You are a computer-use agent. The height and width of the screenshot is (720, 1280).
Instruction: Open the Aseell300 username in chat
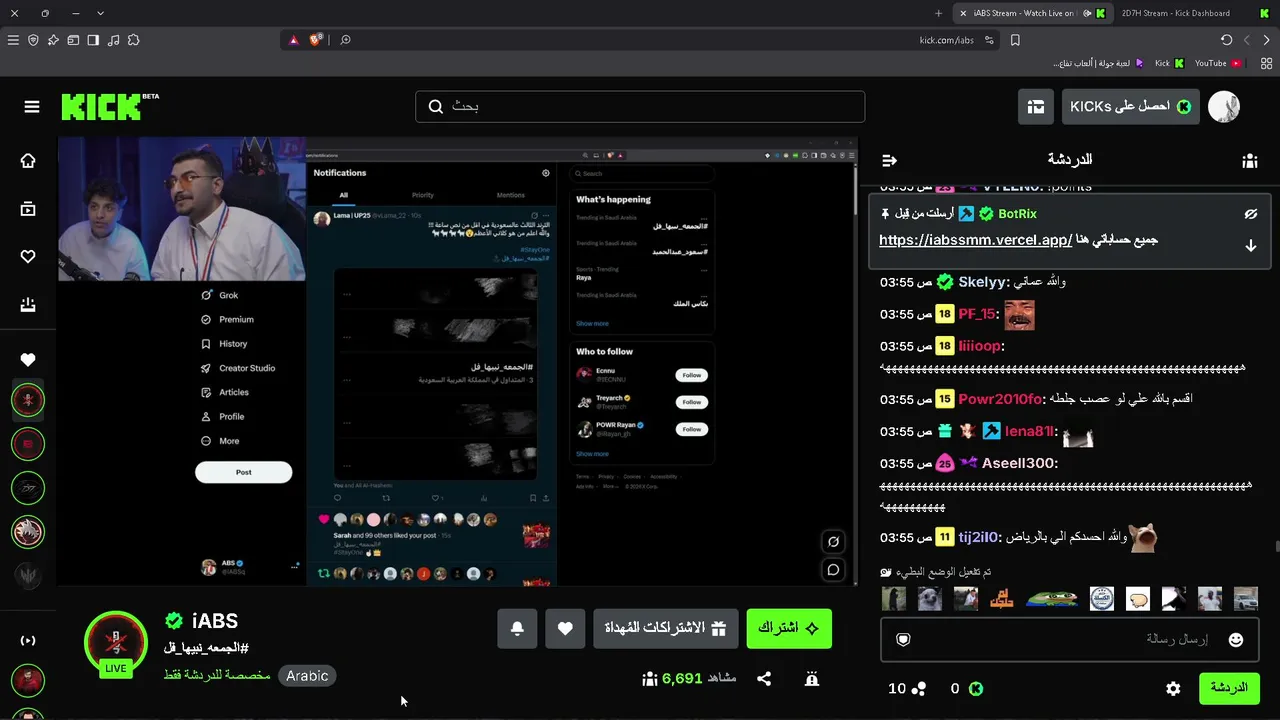tap(1020, 463)
